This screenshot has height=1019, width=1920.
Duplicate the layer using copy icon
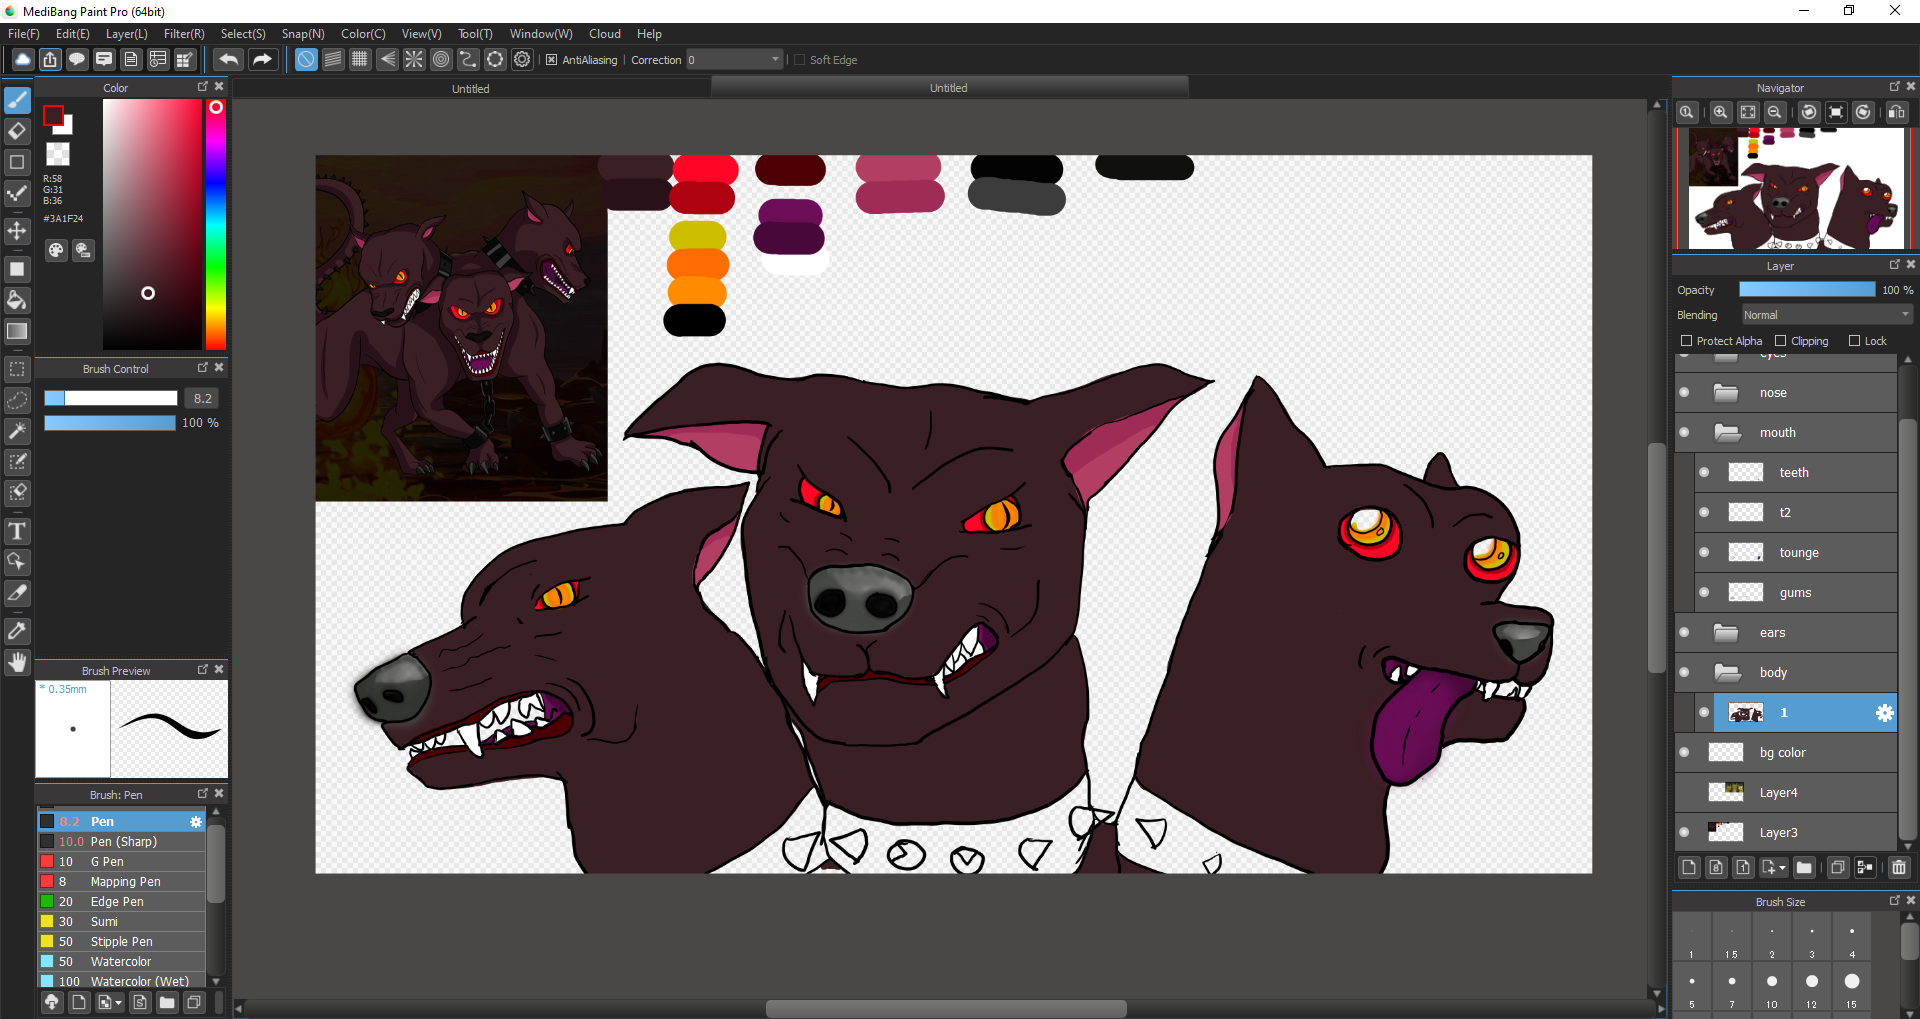1838,867
